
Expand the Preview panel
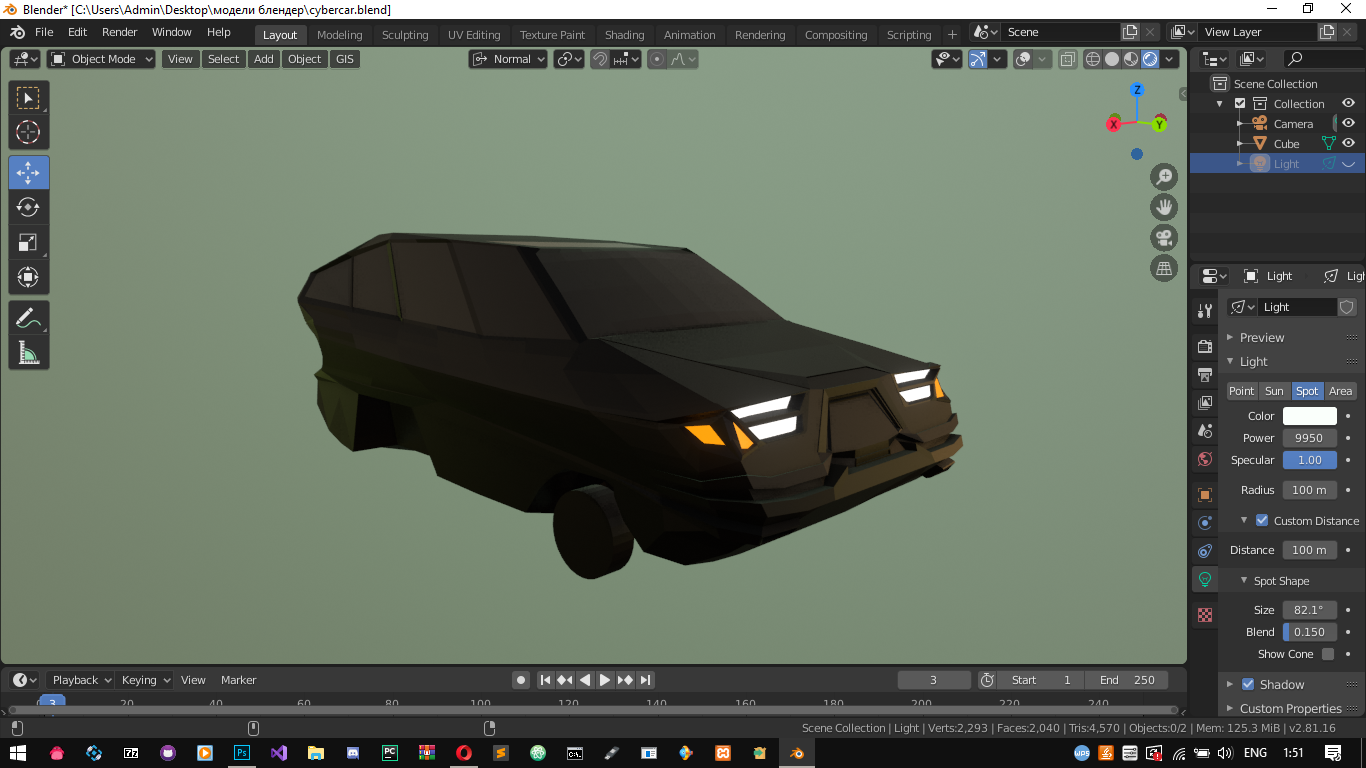[1261, 338]
